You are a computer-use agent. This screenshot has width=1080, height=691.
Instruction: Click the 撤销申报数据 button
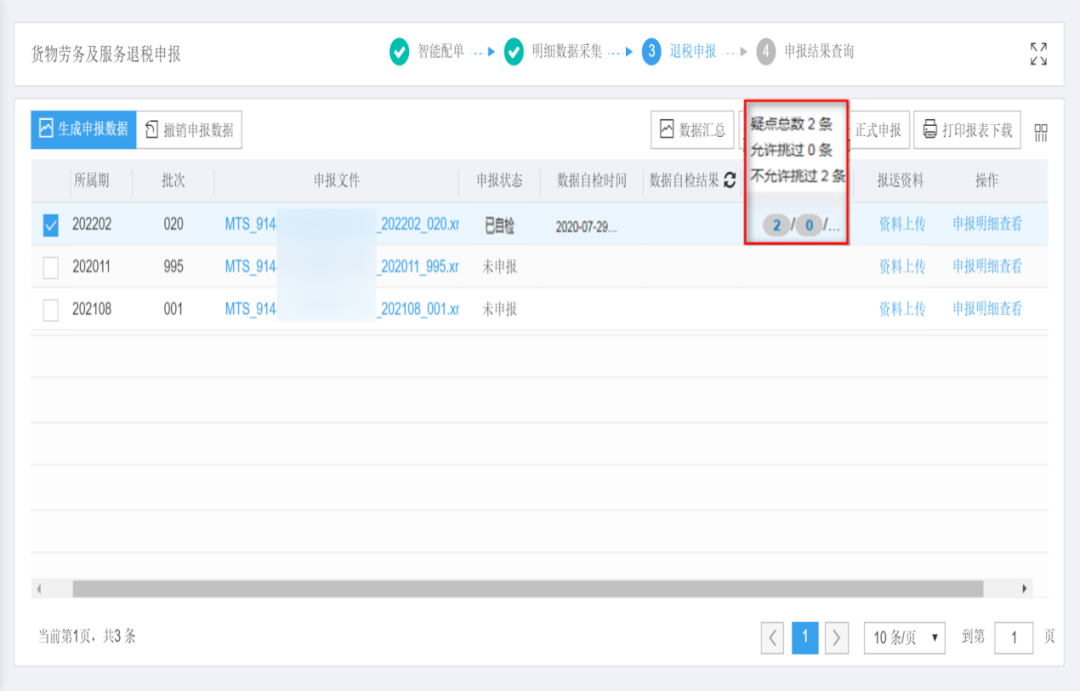point(189,130)
